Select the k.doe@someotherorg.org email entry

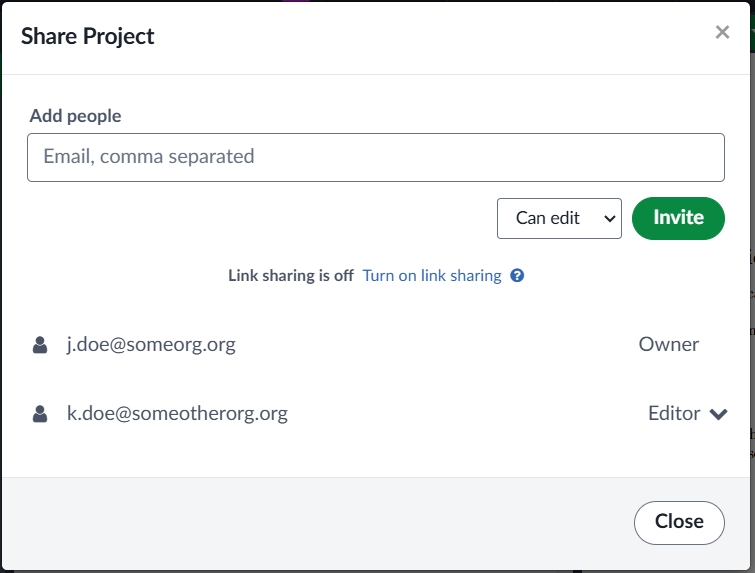pos(177,413)
